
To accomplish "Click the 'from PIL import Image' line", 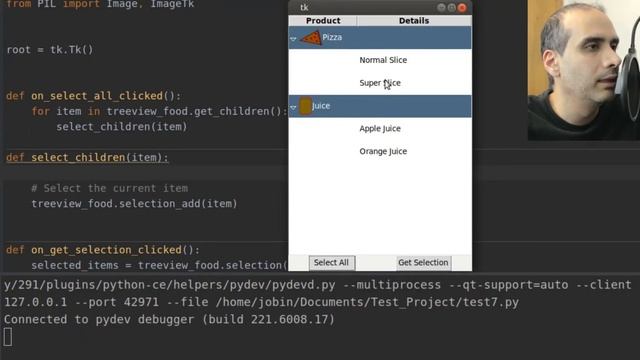I will (100, 4).
